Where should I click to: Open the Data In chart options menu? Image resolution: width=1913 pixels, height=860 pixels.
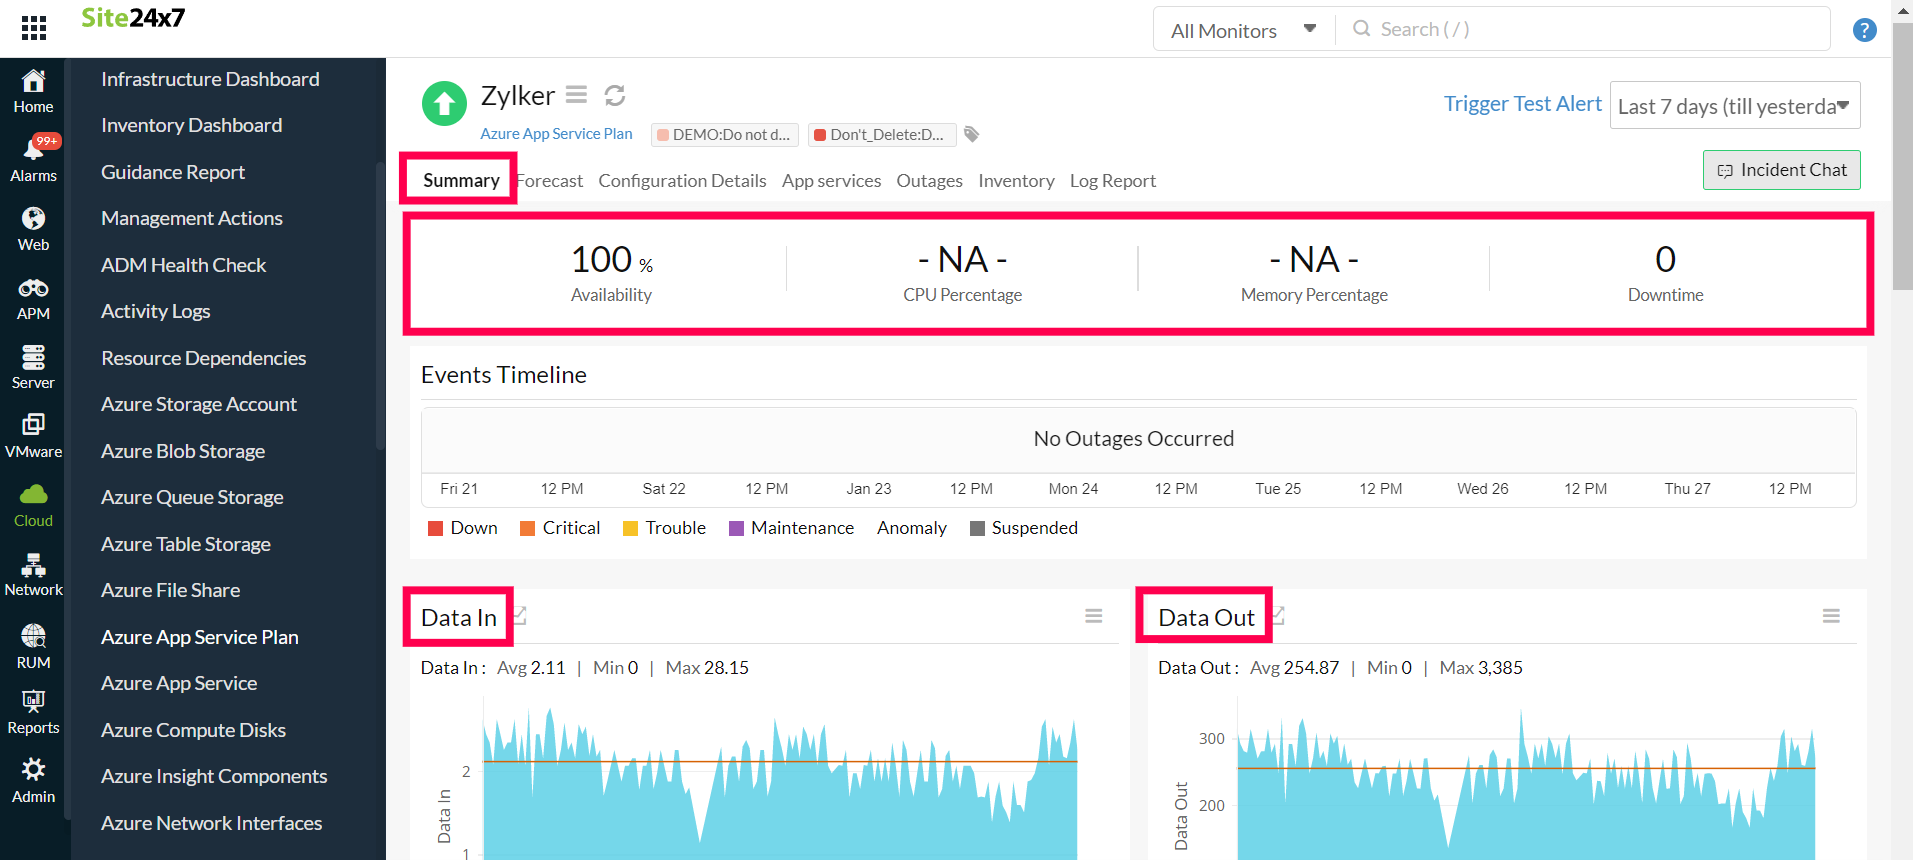coord(1094,616)
